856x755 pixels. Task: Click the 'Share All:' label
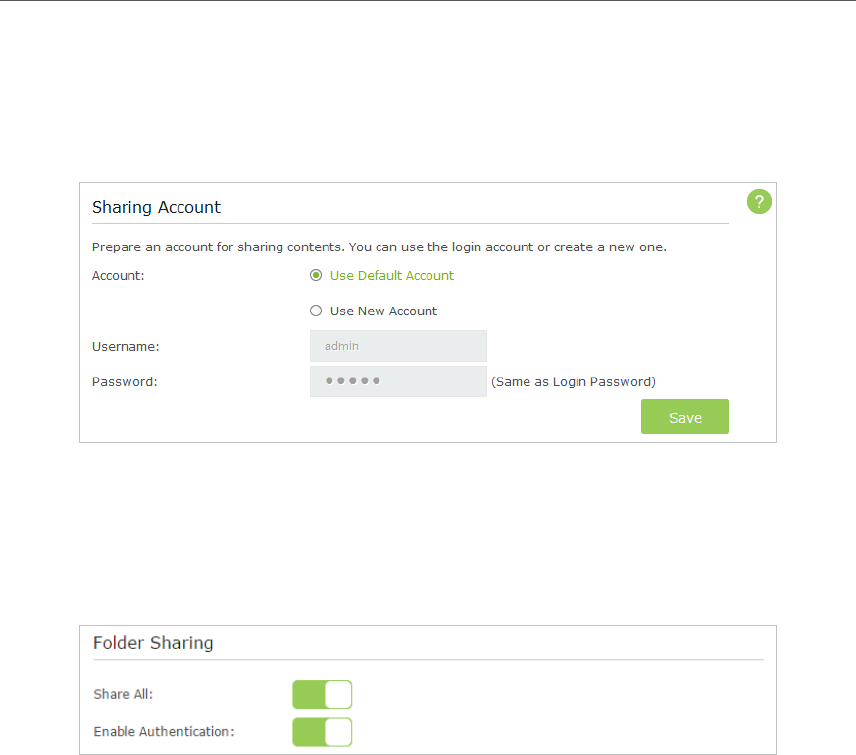[123, 695]
